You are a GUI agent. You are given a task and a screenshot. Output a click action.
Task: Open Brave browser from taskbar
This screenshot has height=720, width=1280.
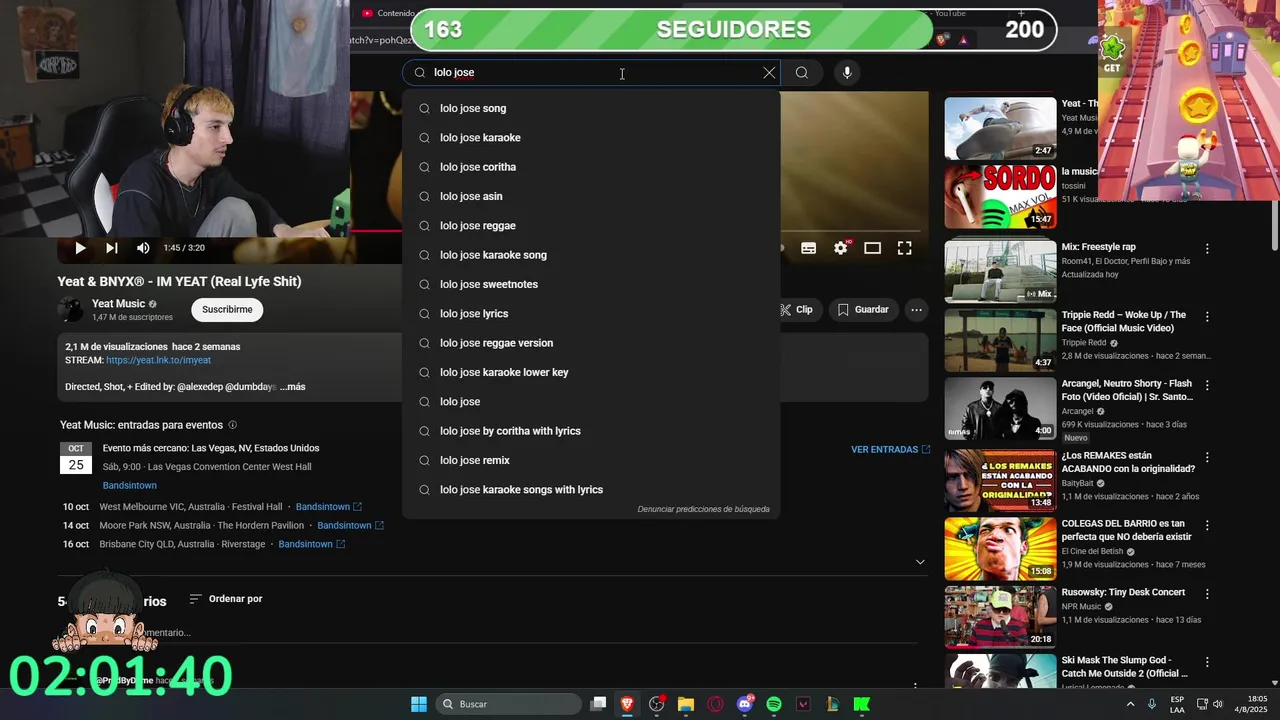click(x=627, y=704)
